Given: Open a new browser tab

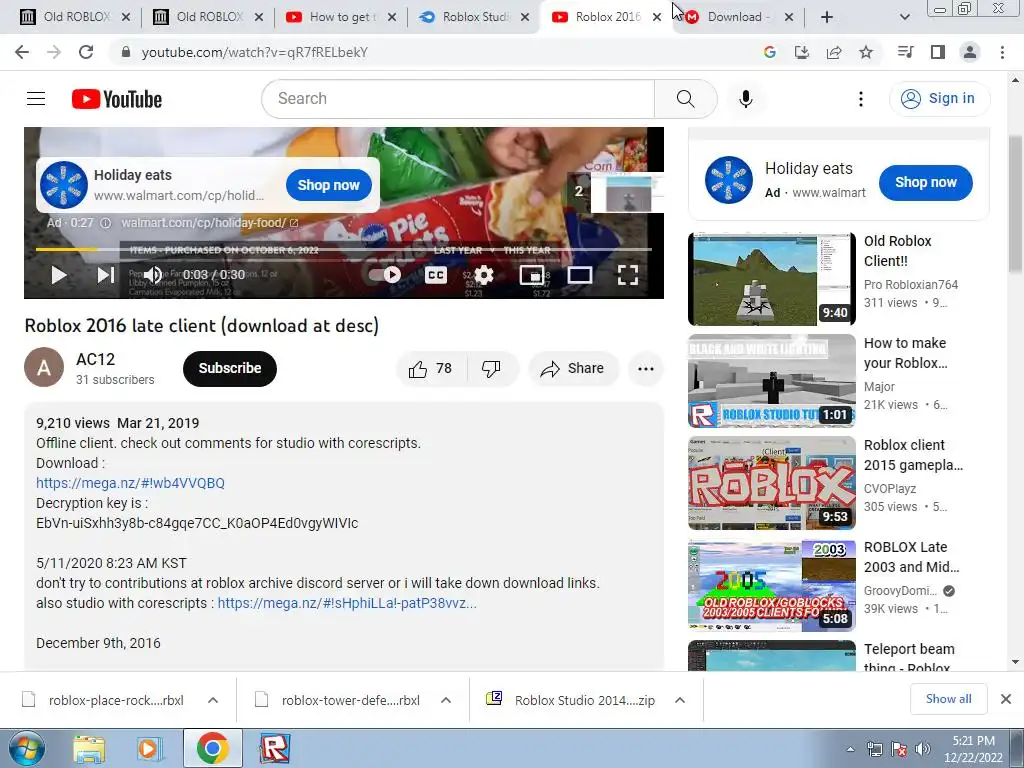Looking at the screenshot, I should 827,17.
